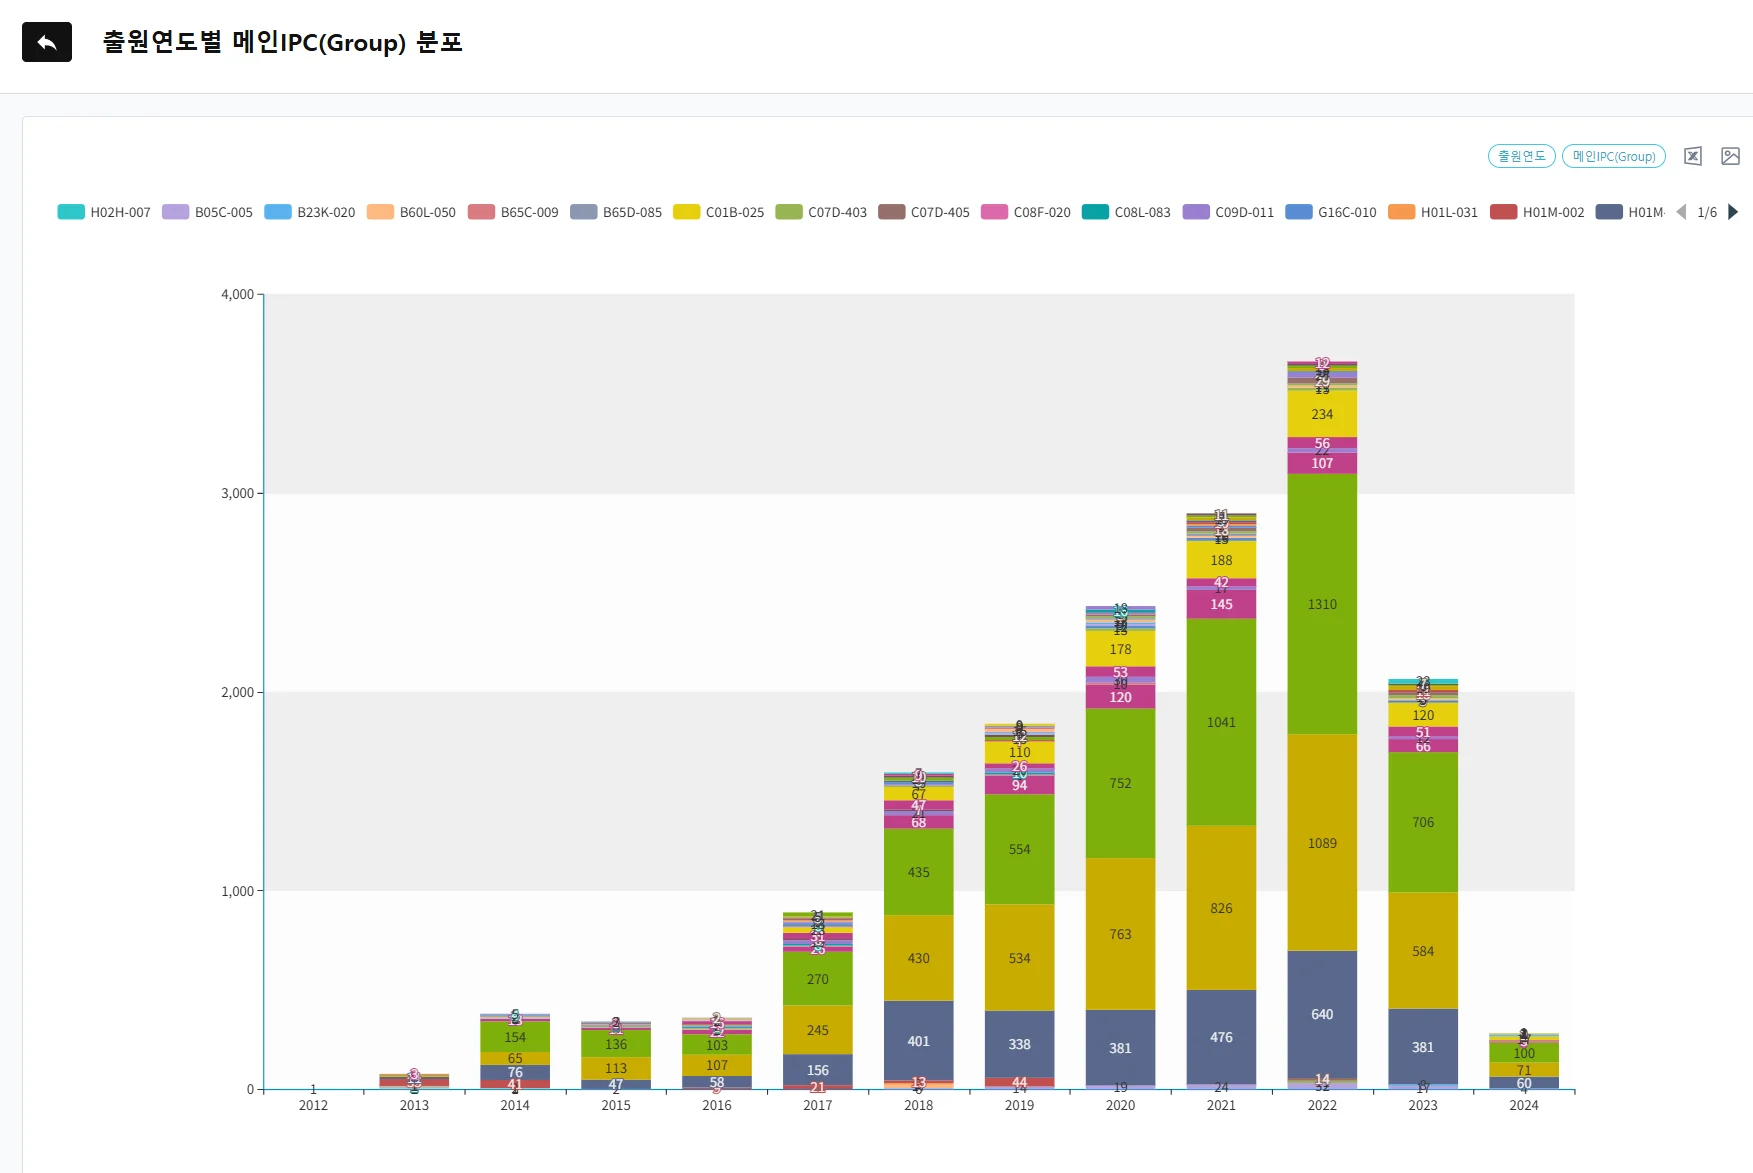Click the 826 segment in 2021 bar

coord(1221,908)
